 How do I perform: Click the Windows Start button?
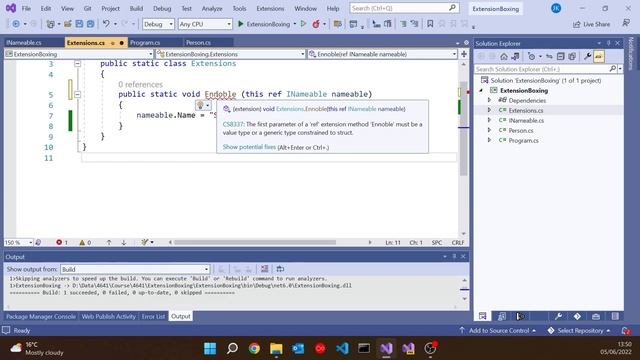pyautogui.click(x=210, y=348)
